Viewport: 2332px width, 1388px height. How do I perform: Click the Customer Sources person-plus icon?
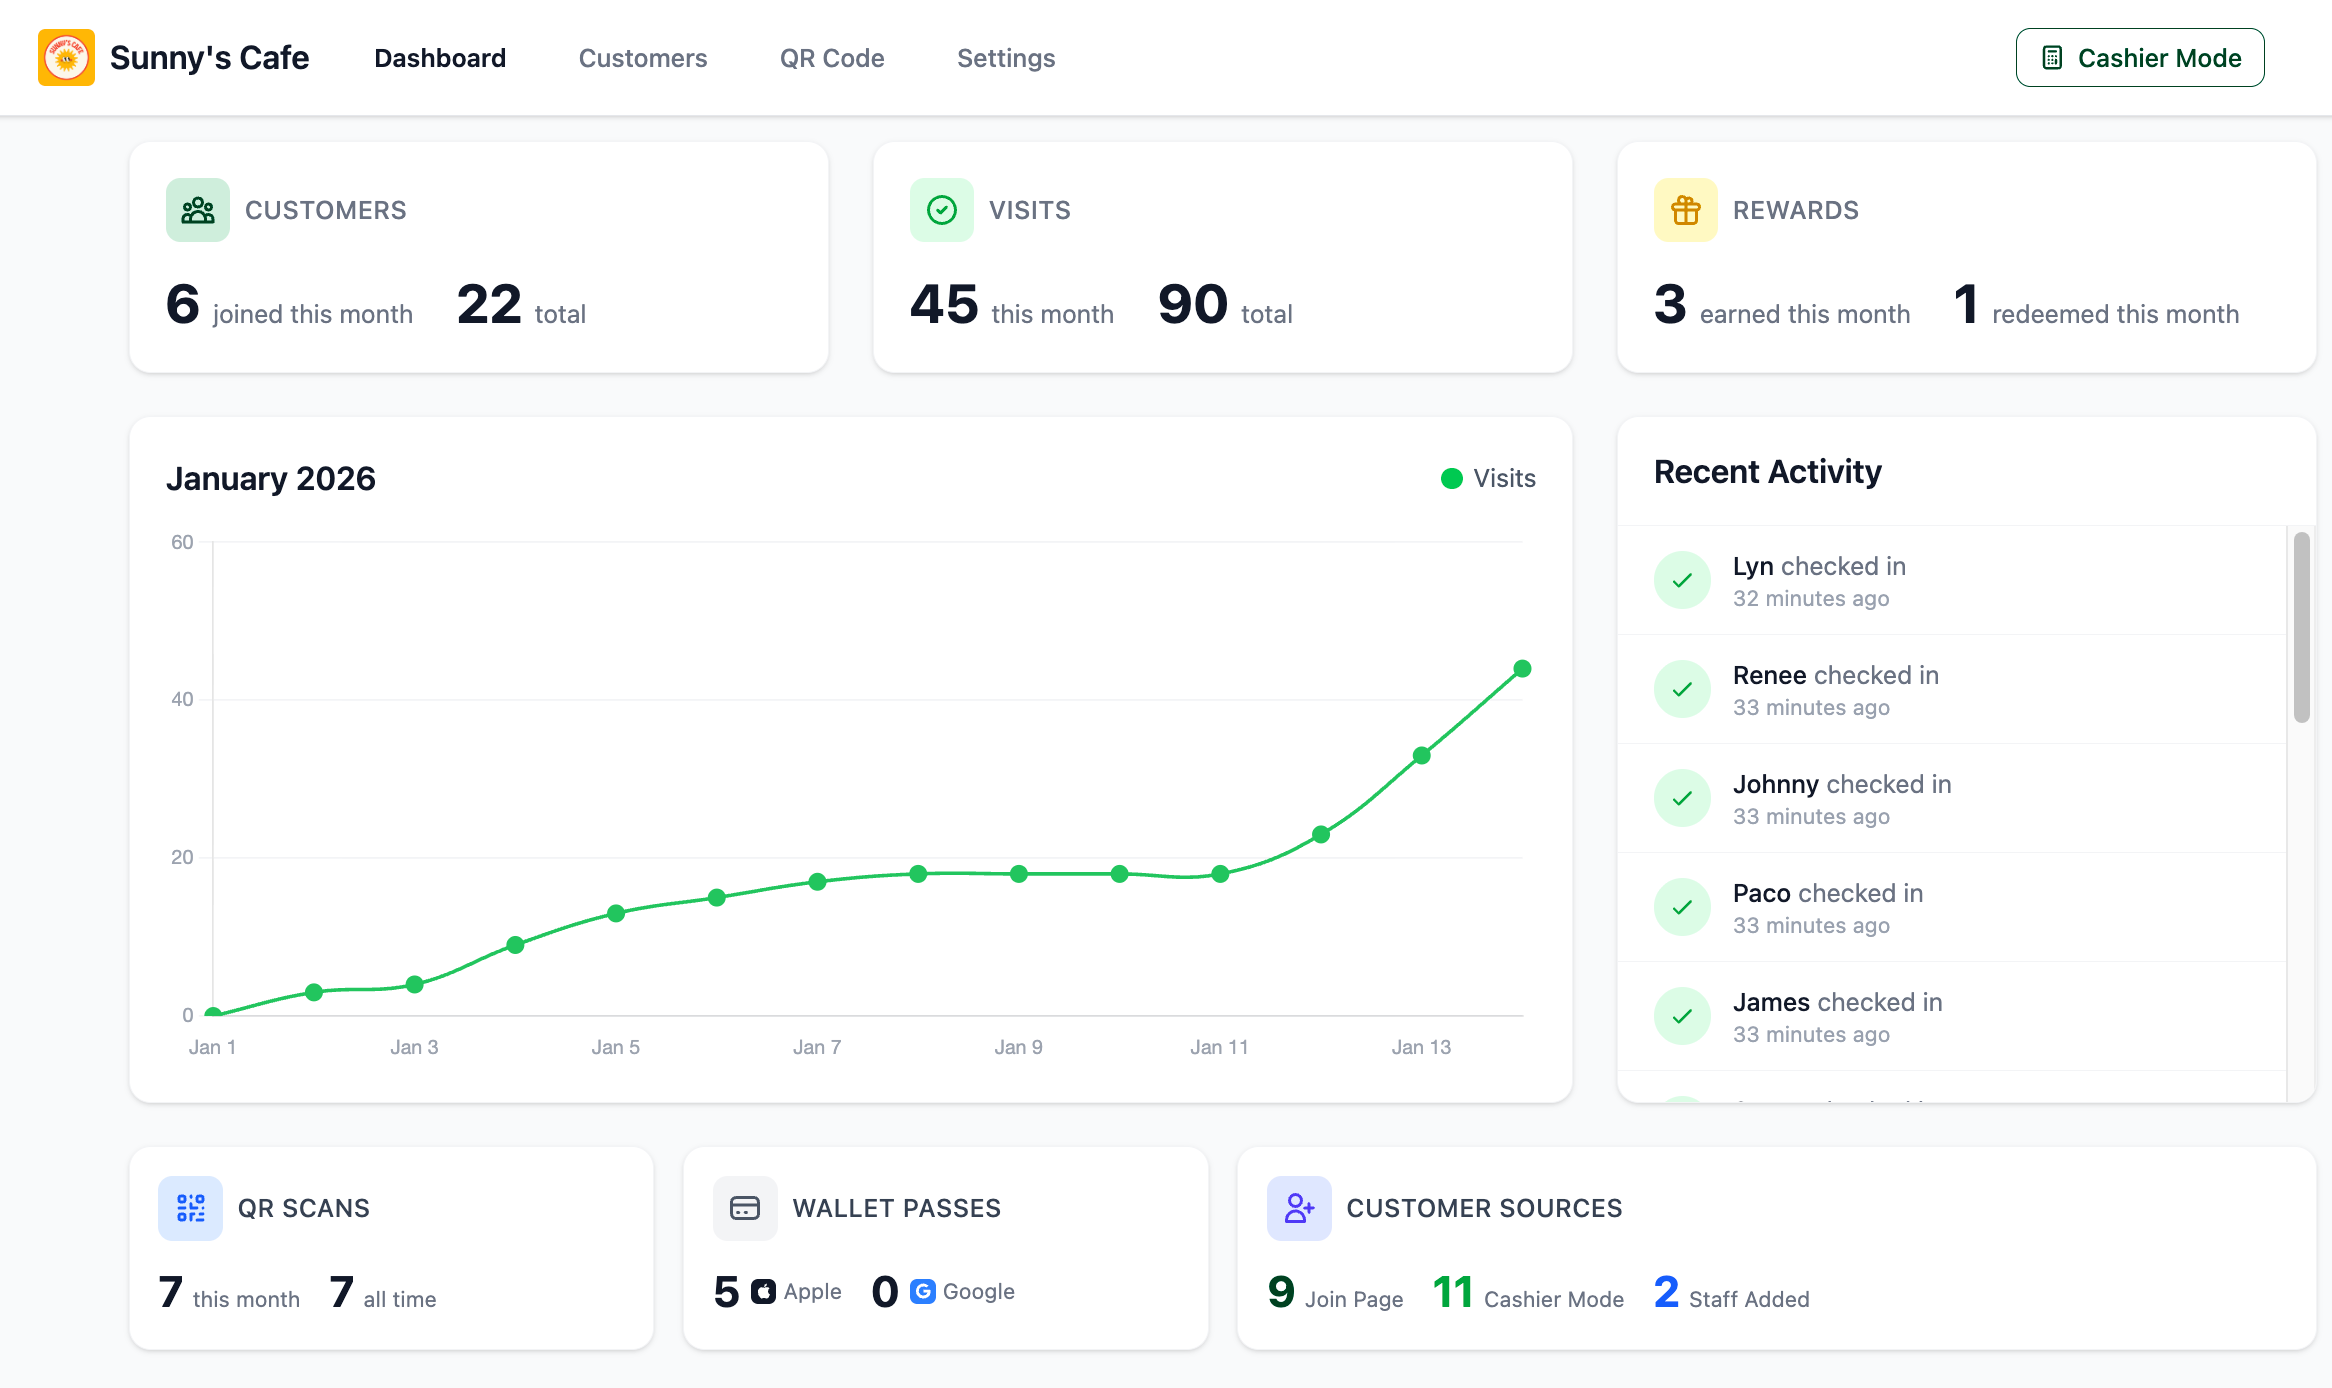coord(1299,1208)
